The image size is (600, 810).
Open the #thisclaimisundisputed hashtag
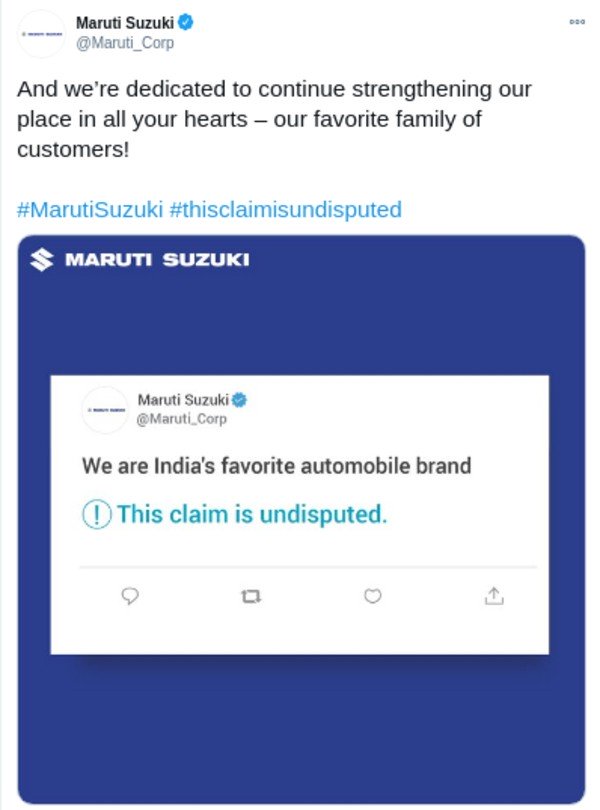coord(286,210)
